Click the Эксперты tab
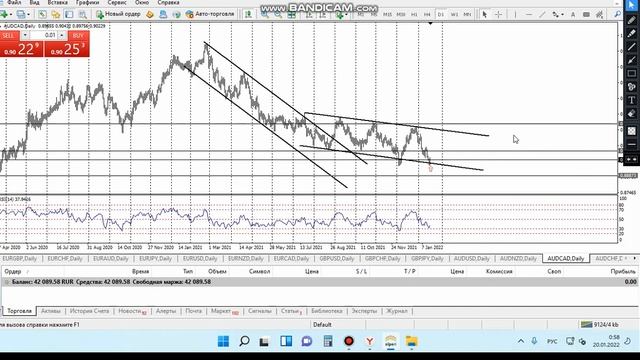Viewport: 640px width, 360px height. pyautogui.click(x=364, y=311)
